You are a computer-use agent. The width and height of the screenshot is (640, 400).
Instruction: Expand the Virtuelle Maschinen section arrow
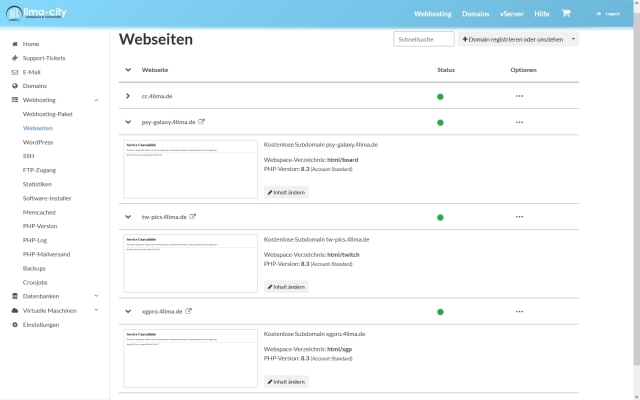click(96, 310)
